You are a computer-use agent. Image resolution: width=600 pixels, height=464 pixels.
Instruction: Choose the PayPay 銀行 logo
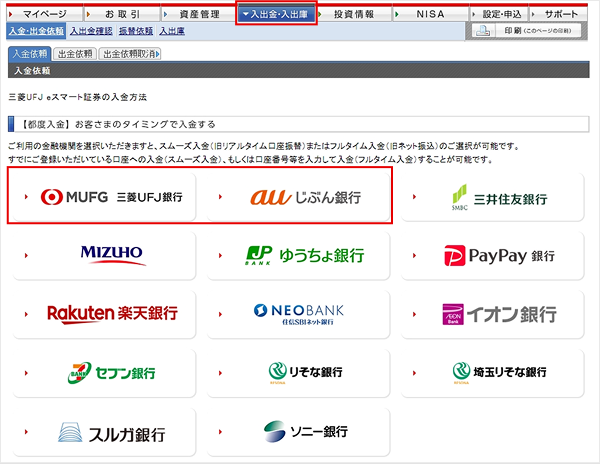tap(498, 256)
